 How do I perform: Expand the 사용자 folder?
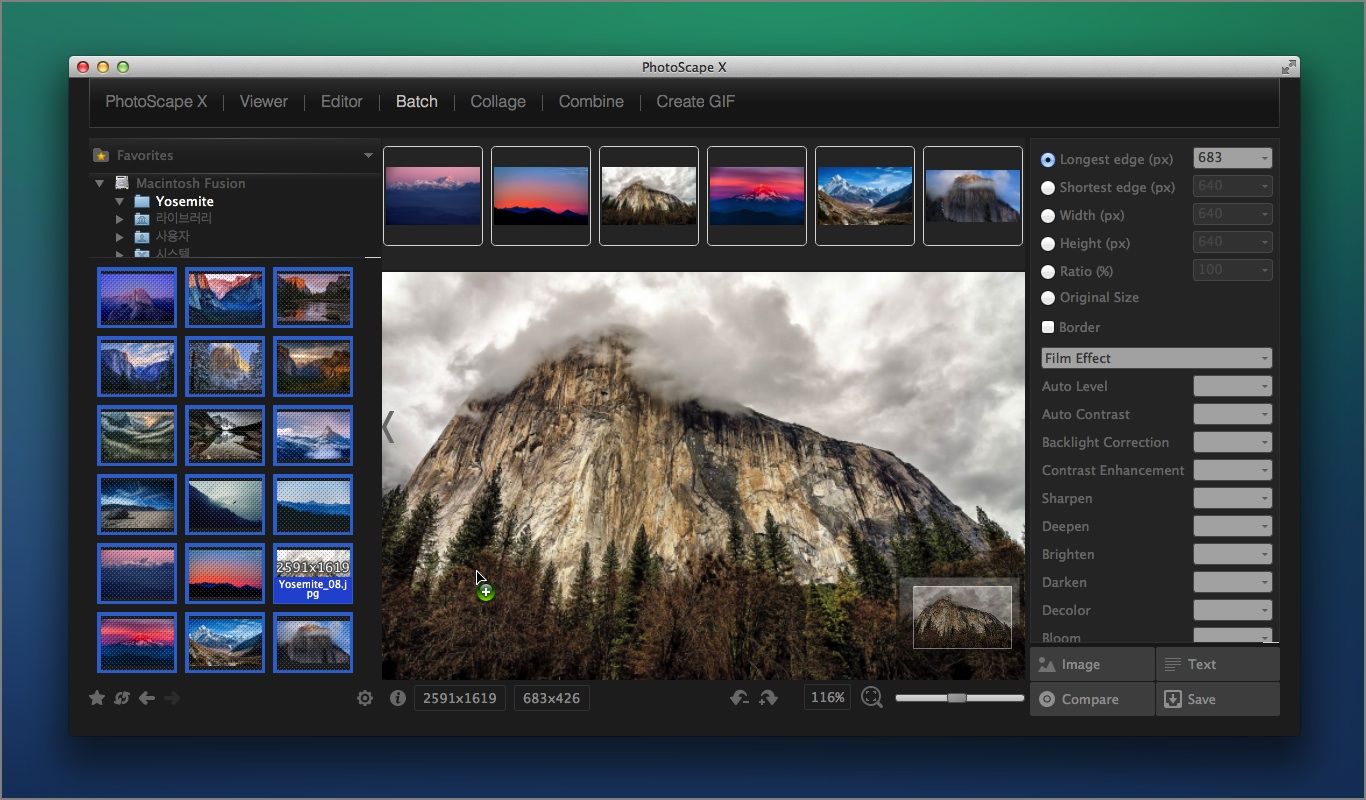click(119, 237)
